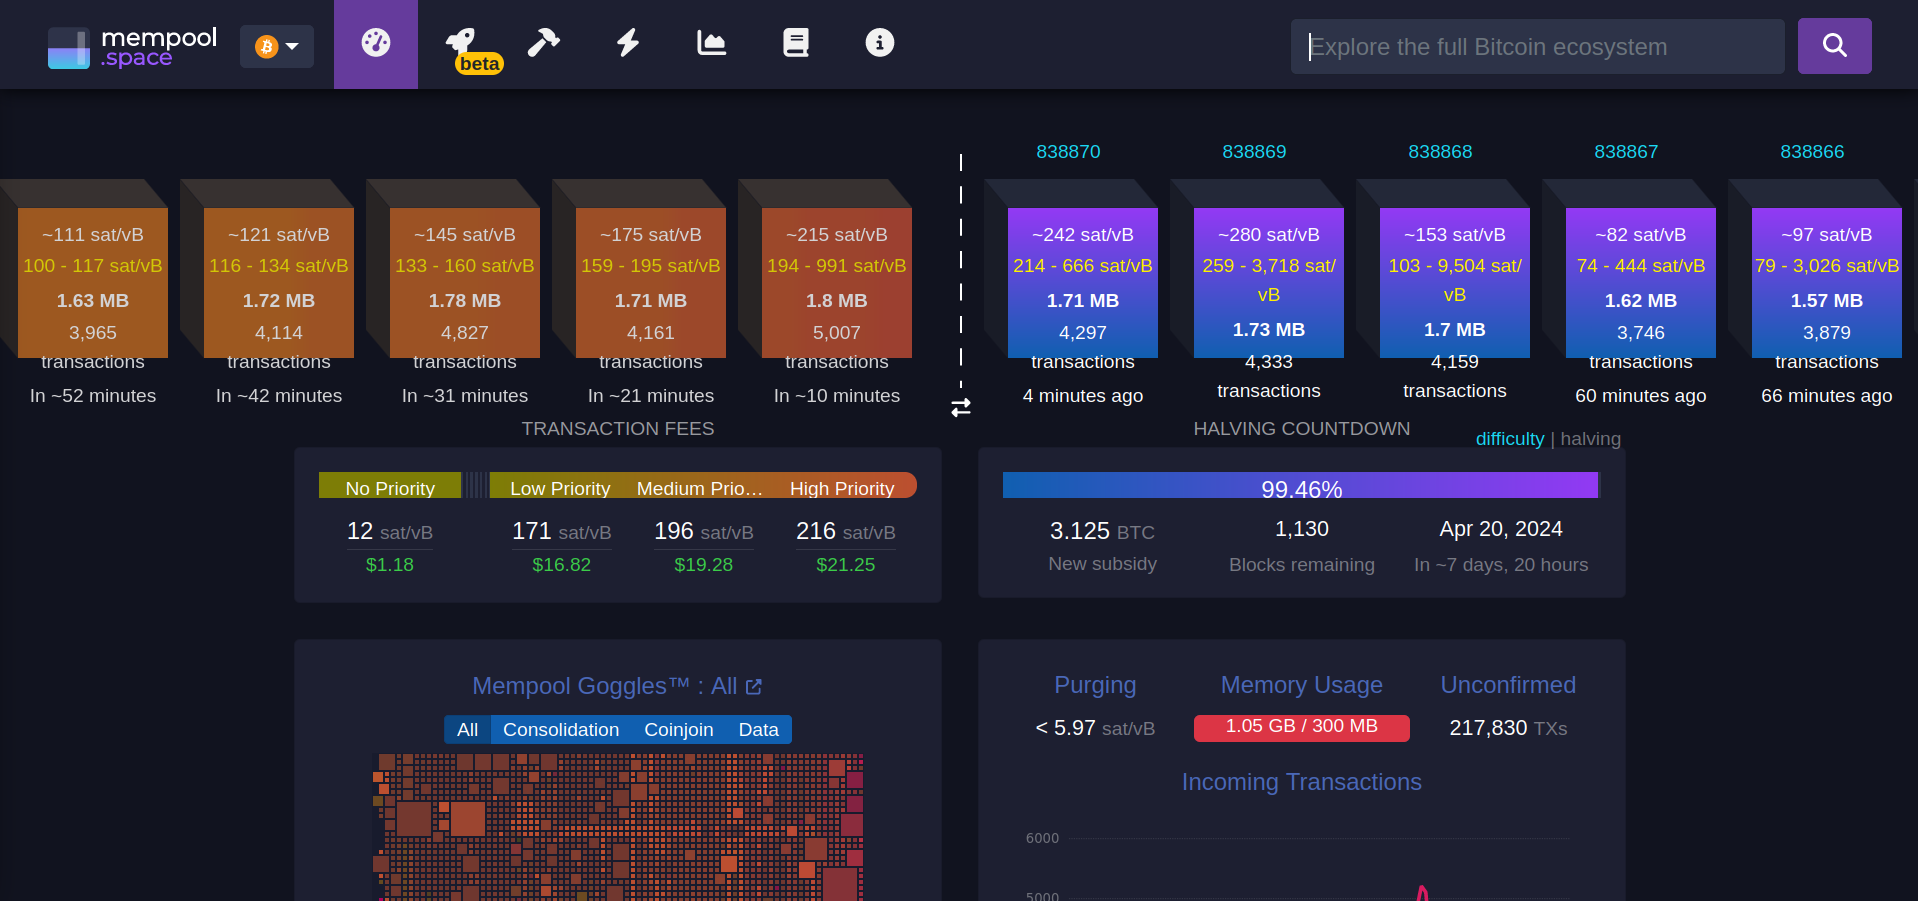
Task: Select the Consolidation goggles filter
Action: coord(560,730)
